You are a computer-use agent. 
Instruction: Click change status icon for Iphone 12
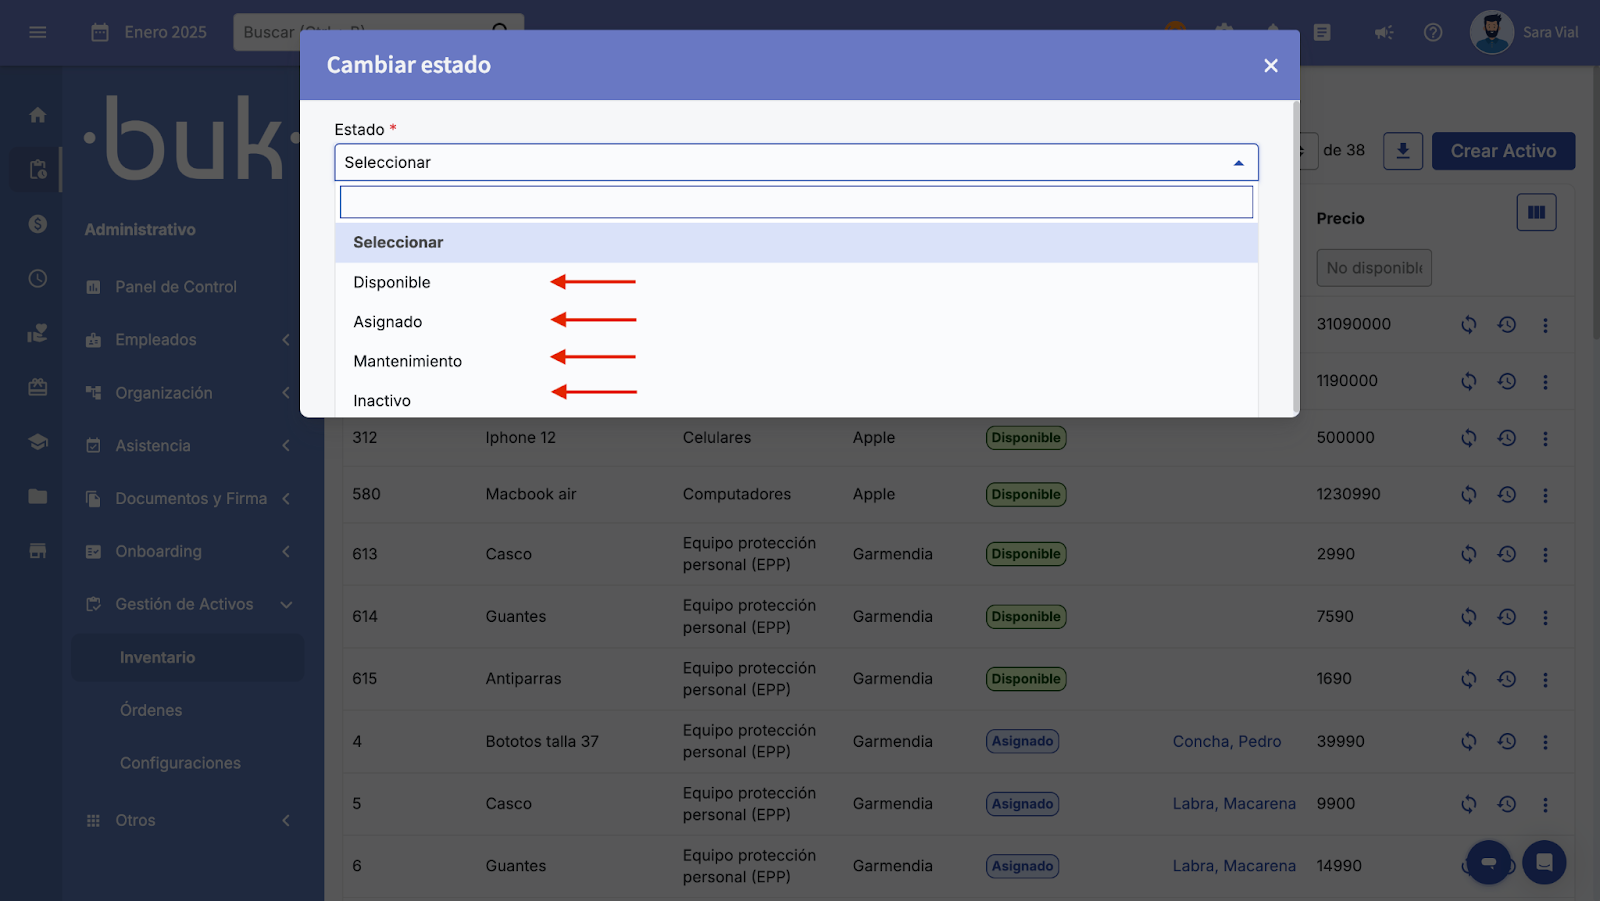point(1468,438)
